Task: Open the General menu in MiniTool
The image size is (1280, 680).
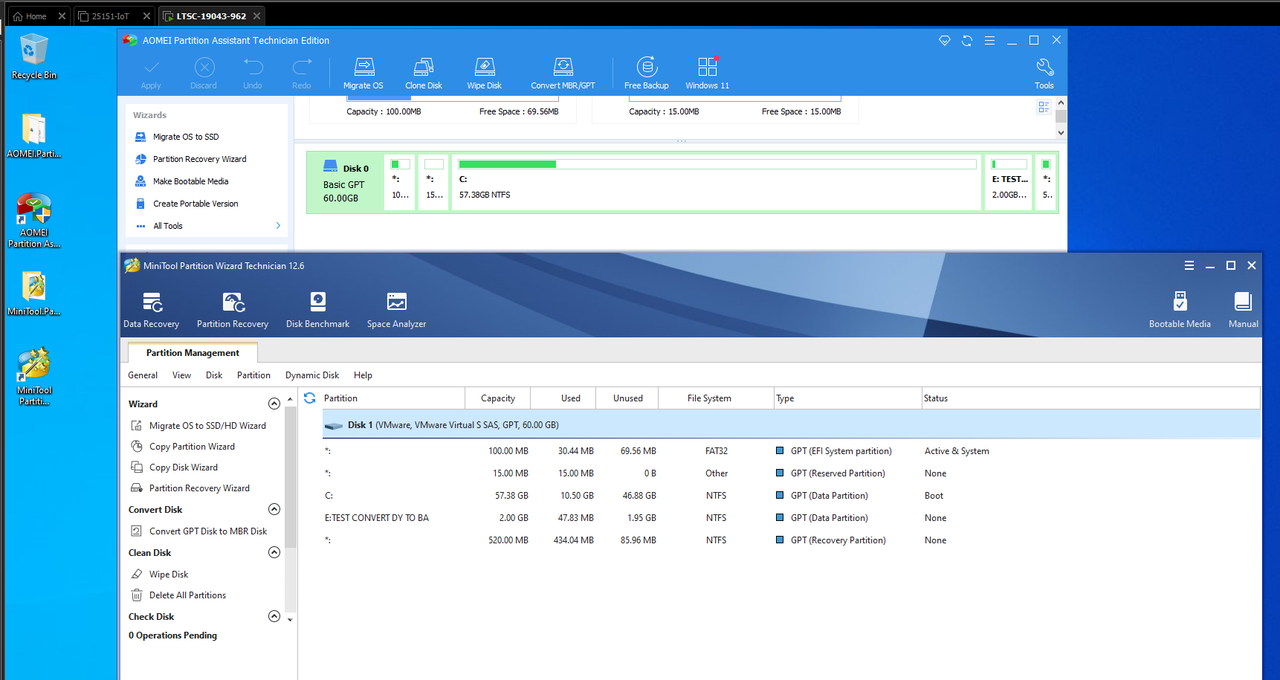Action: (x=143, y=375)
